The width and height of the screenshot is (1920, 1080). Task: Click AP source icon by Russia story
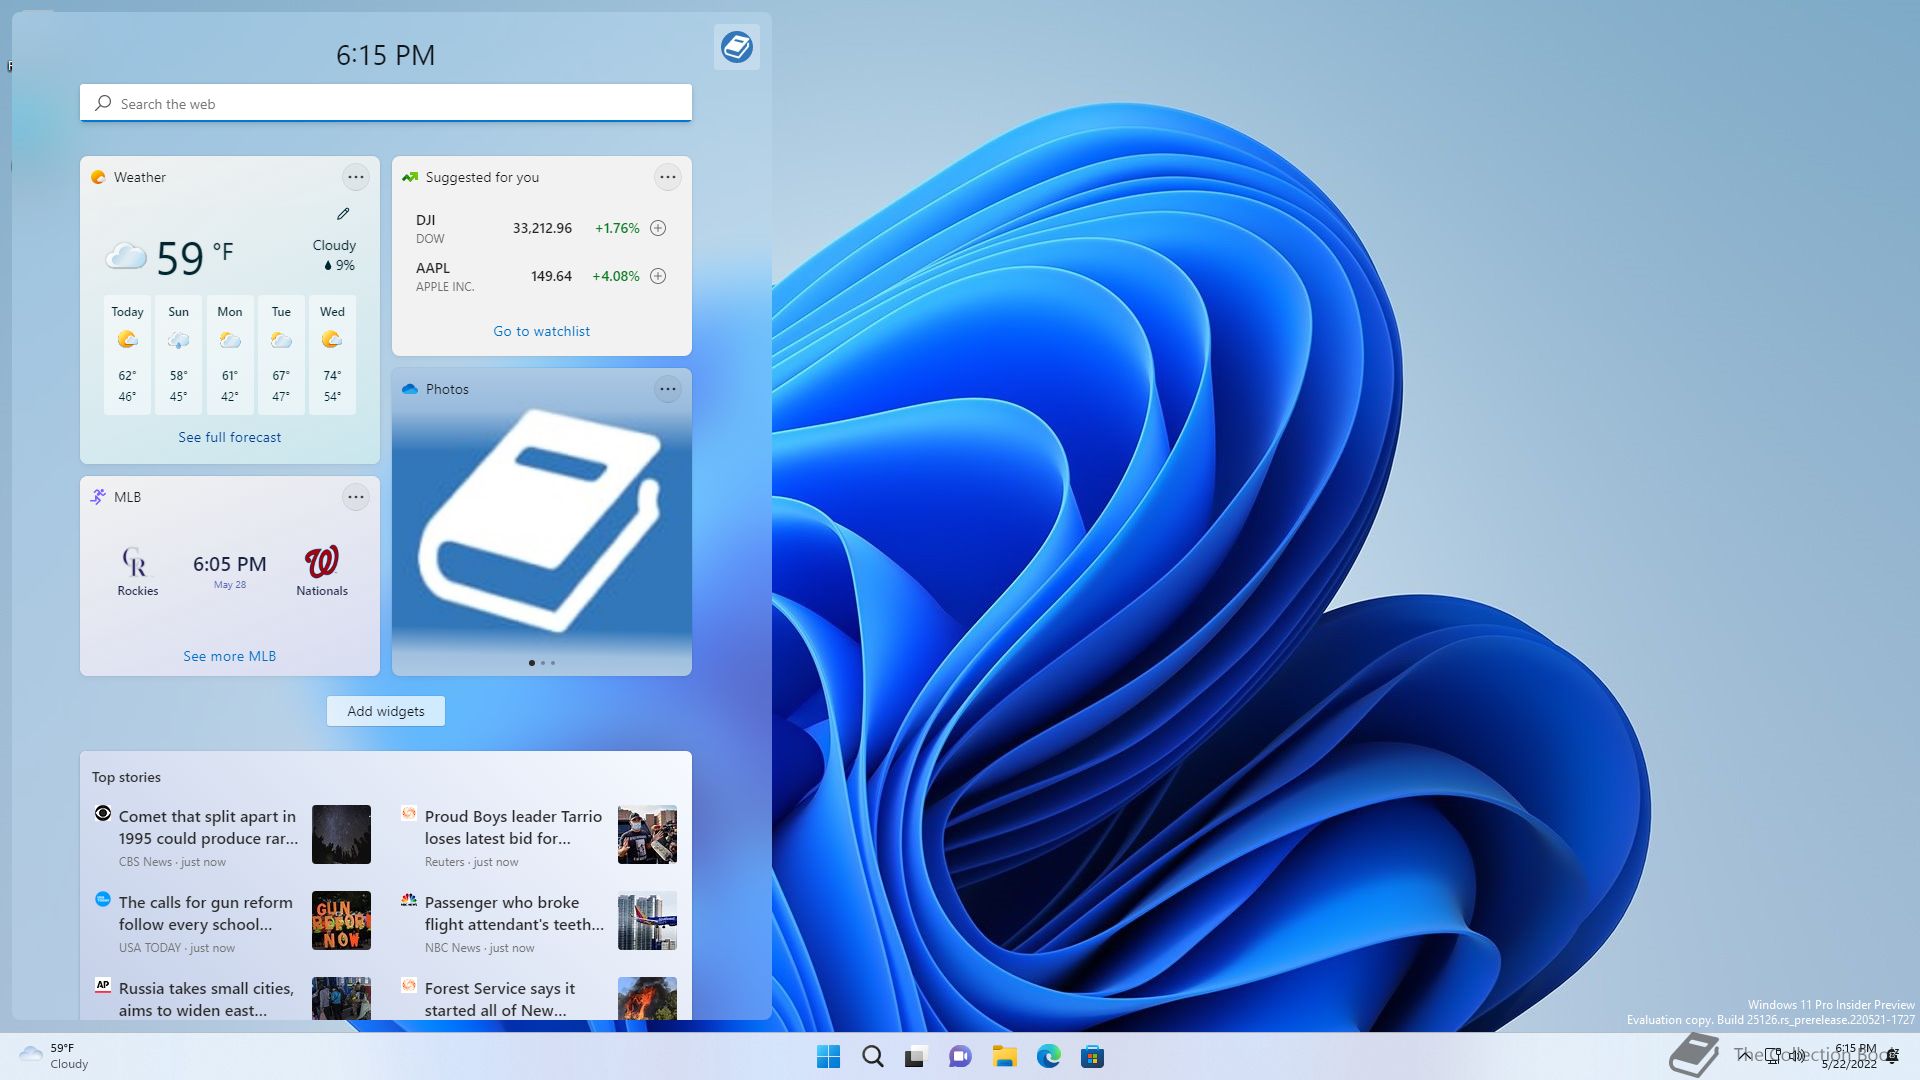point(103,985)
